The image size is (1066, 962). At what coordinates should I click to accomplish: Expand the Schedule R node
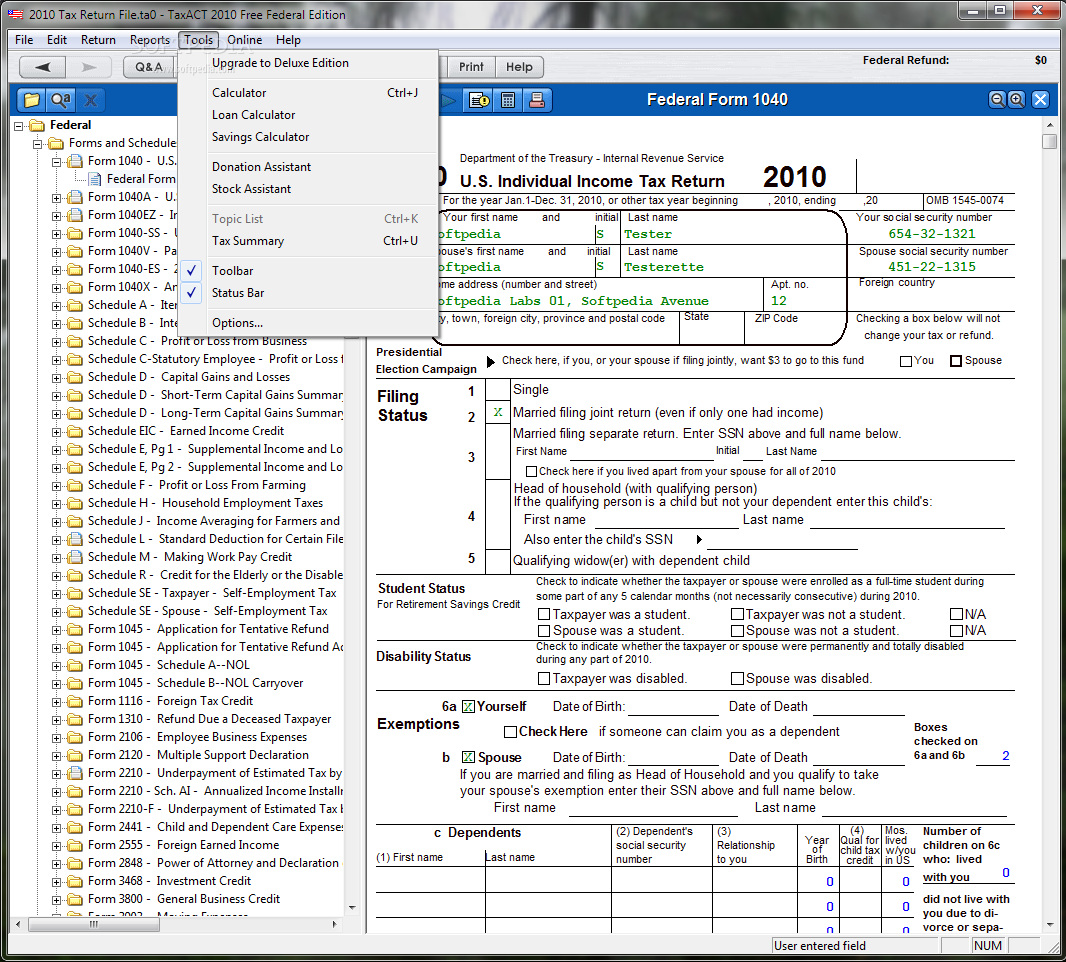57,576
